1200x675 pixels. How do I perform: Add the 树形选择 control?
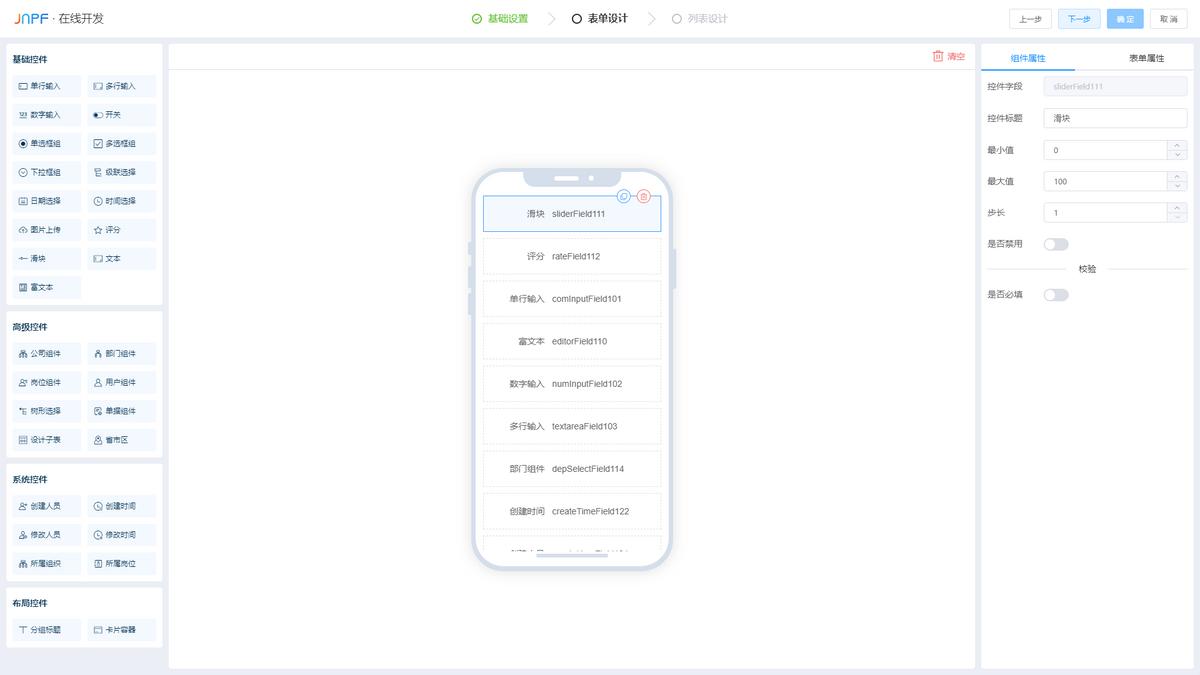coord(47,411)
